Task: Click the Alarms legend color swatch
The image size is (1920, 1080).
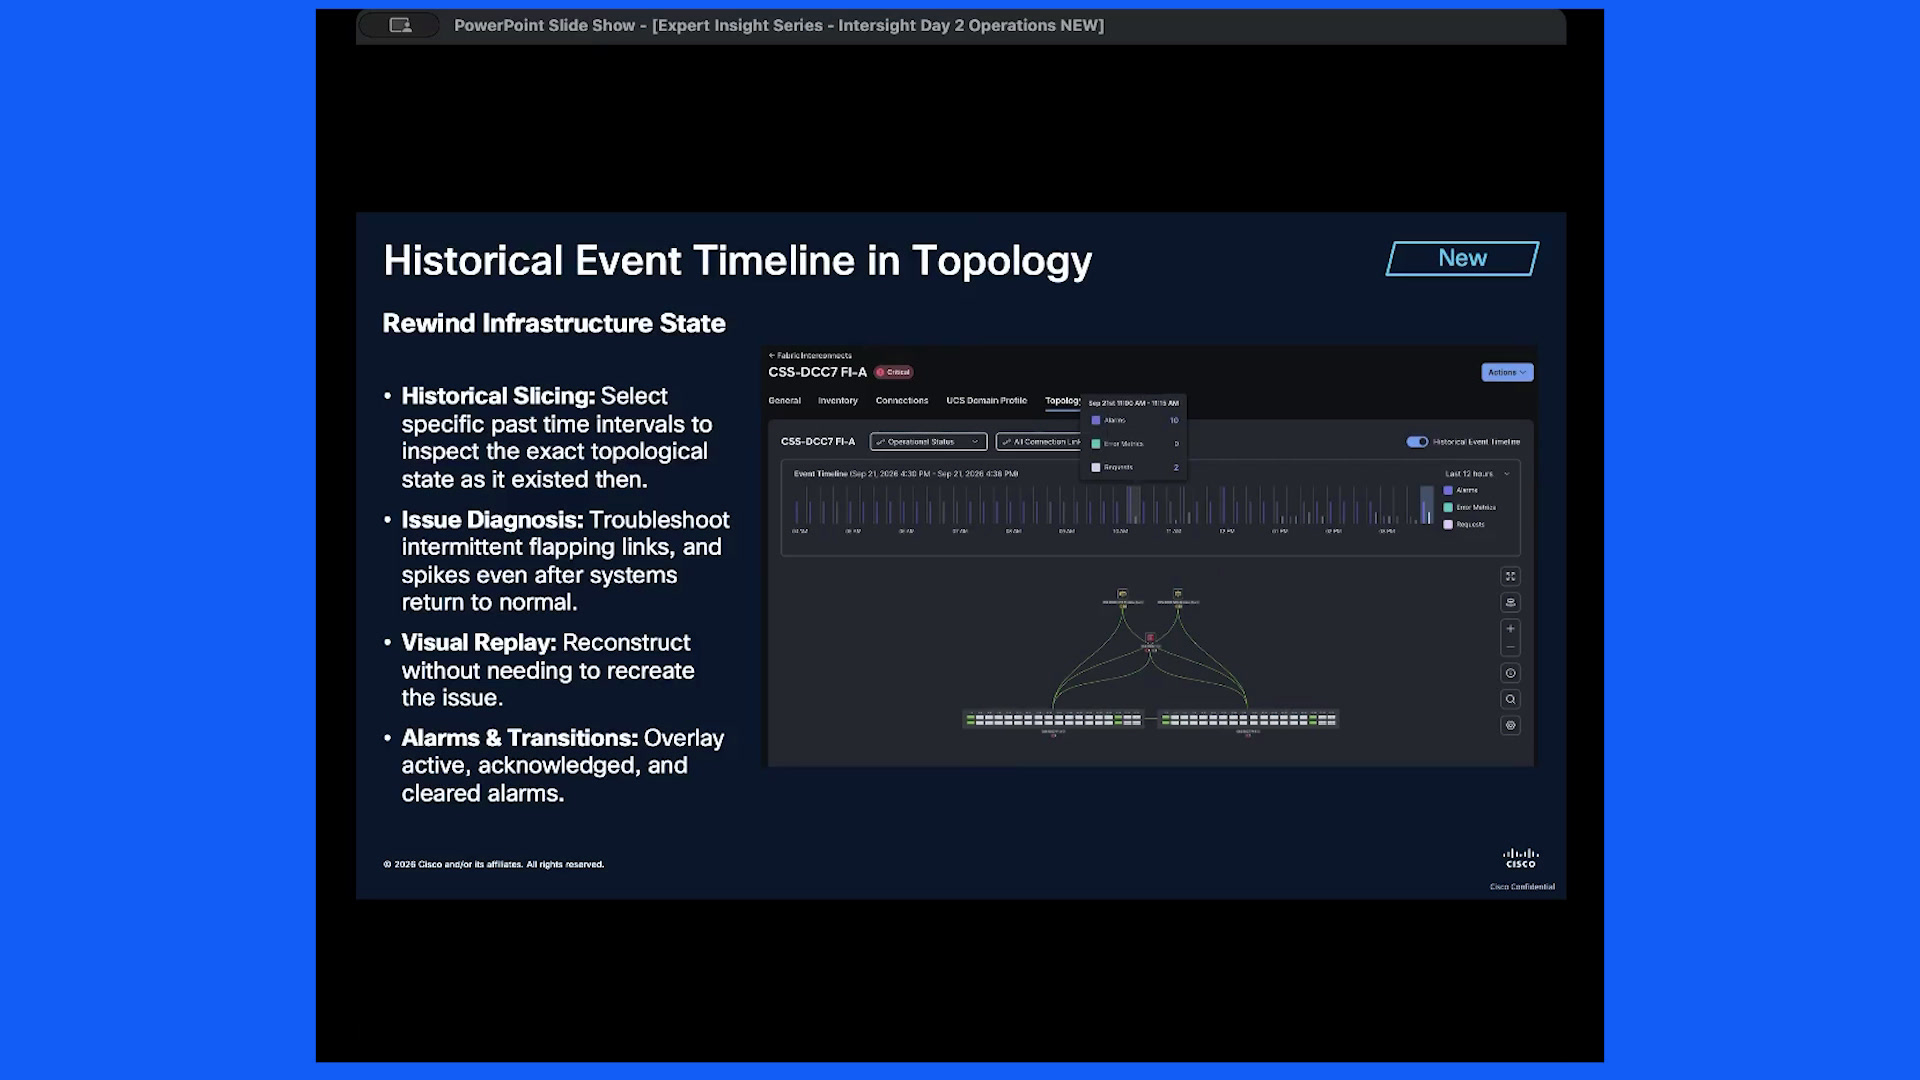Action: pos(1448,490)
